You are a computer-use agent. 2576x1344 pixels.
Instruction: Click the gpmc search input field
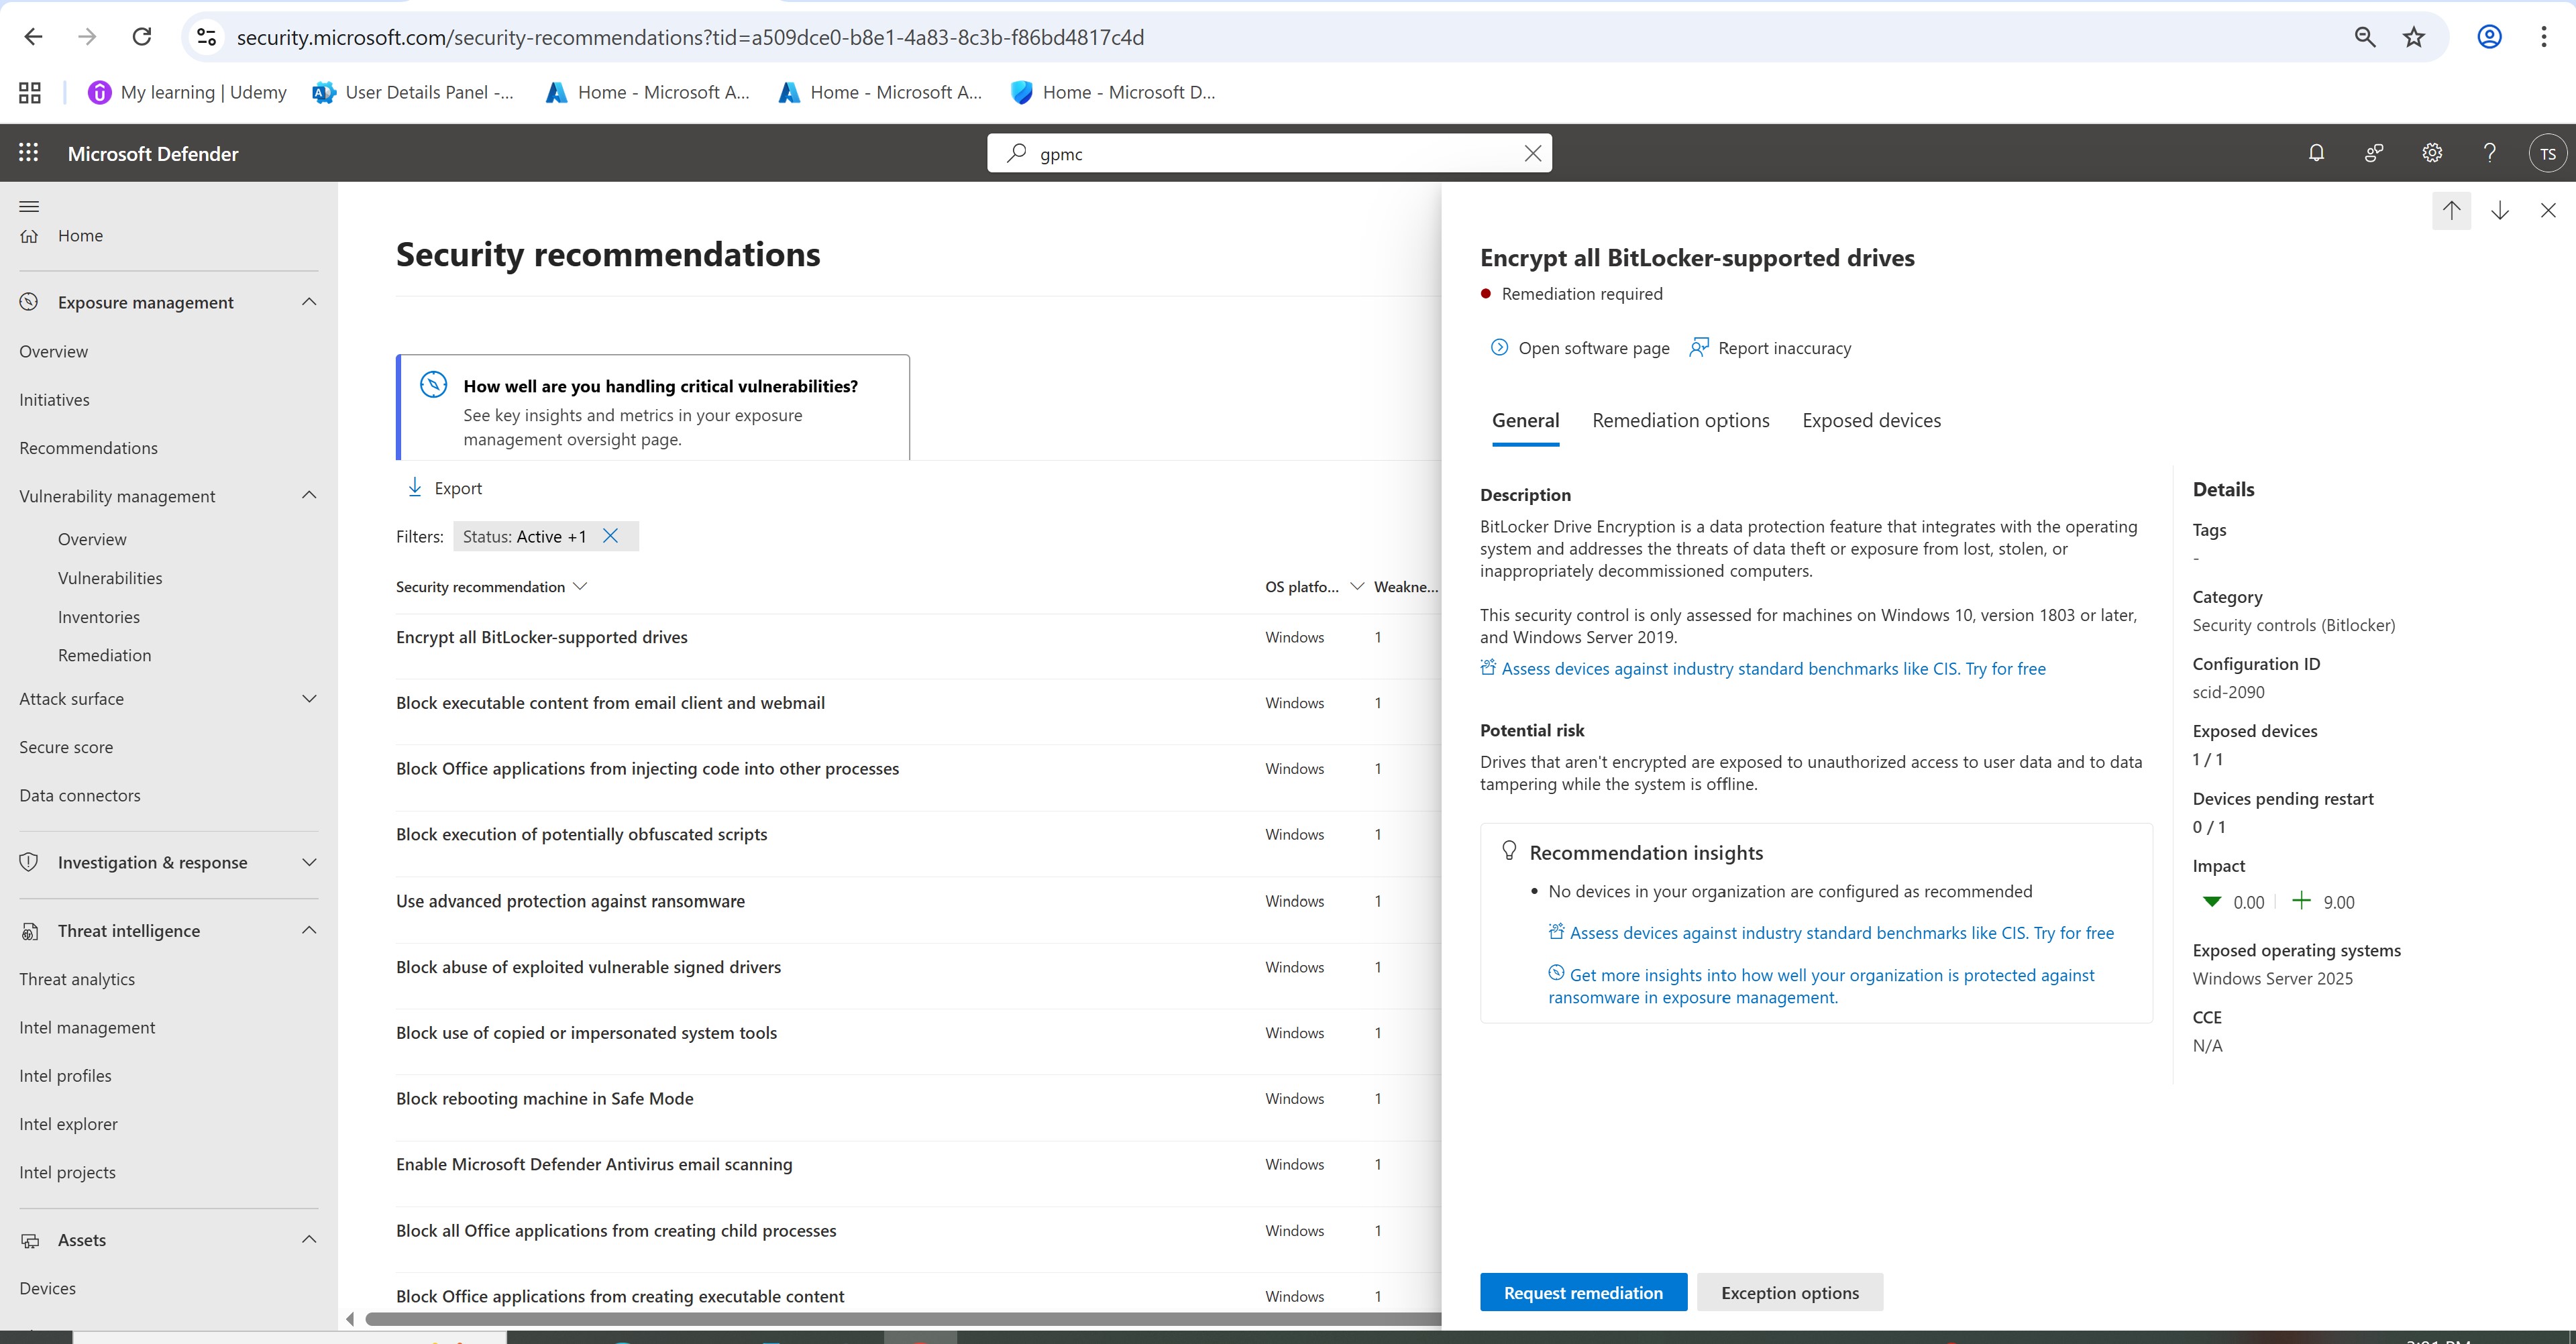click(x=1270, y=153)
